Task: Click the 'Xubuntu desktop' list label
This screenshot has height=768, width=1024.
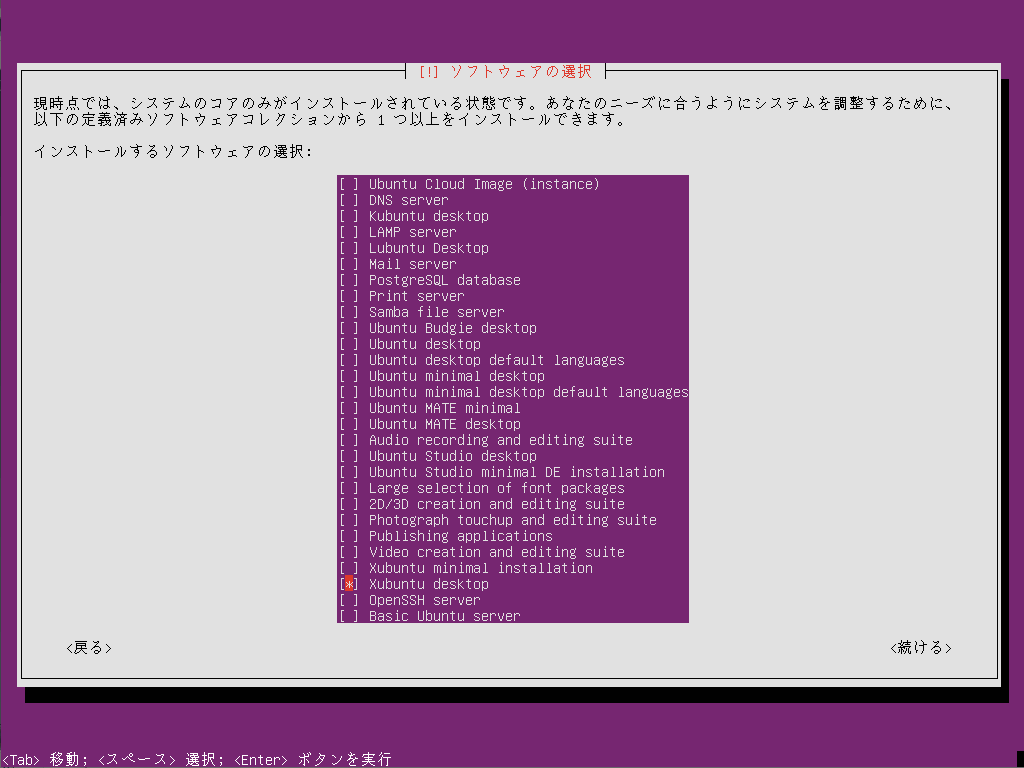Action: (x=428, y=584)
